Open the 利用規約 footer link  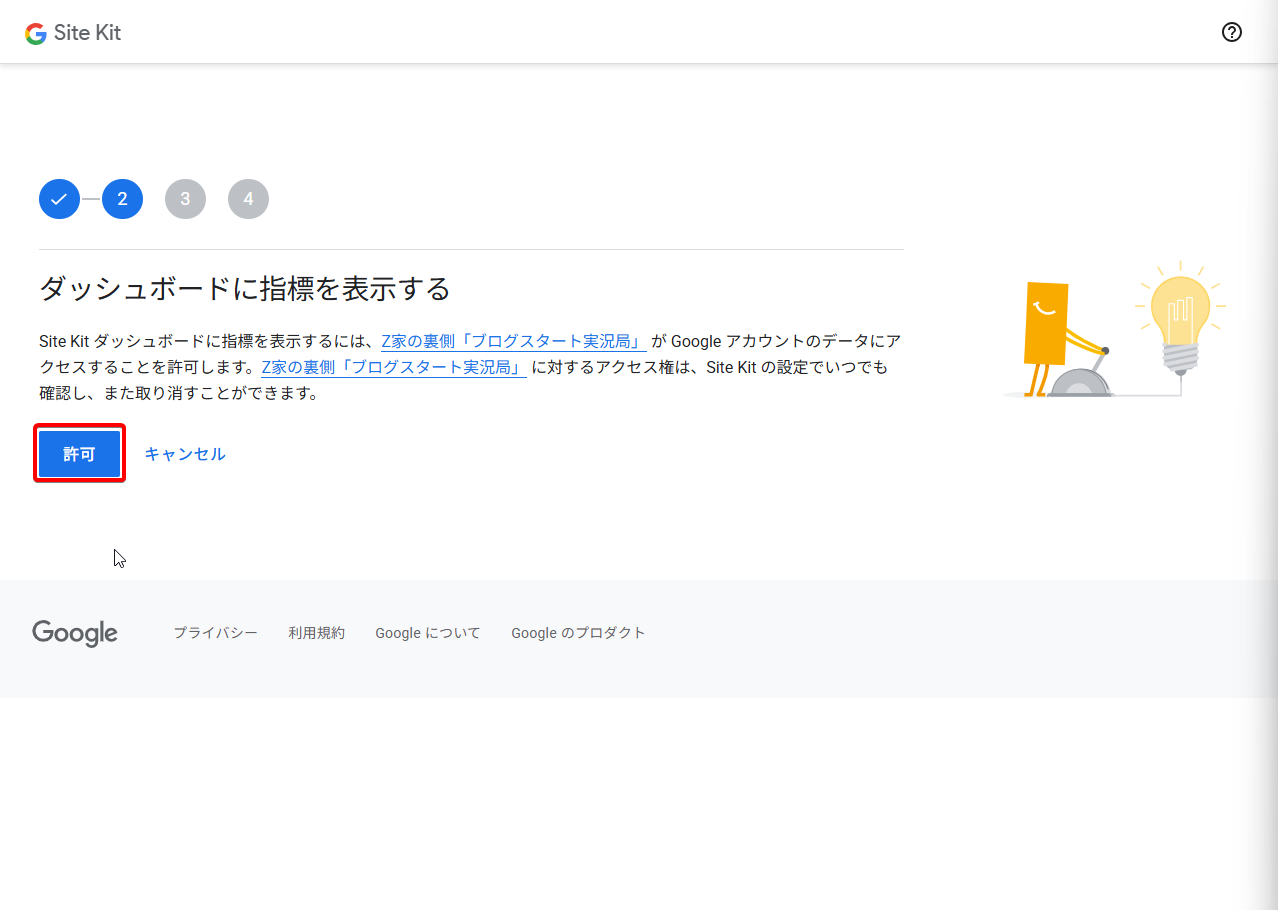click(x=317, y=633)
